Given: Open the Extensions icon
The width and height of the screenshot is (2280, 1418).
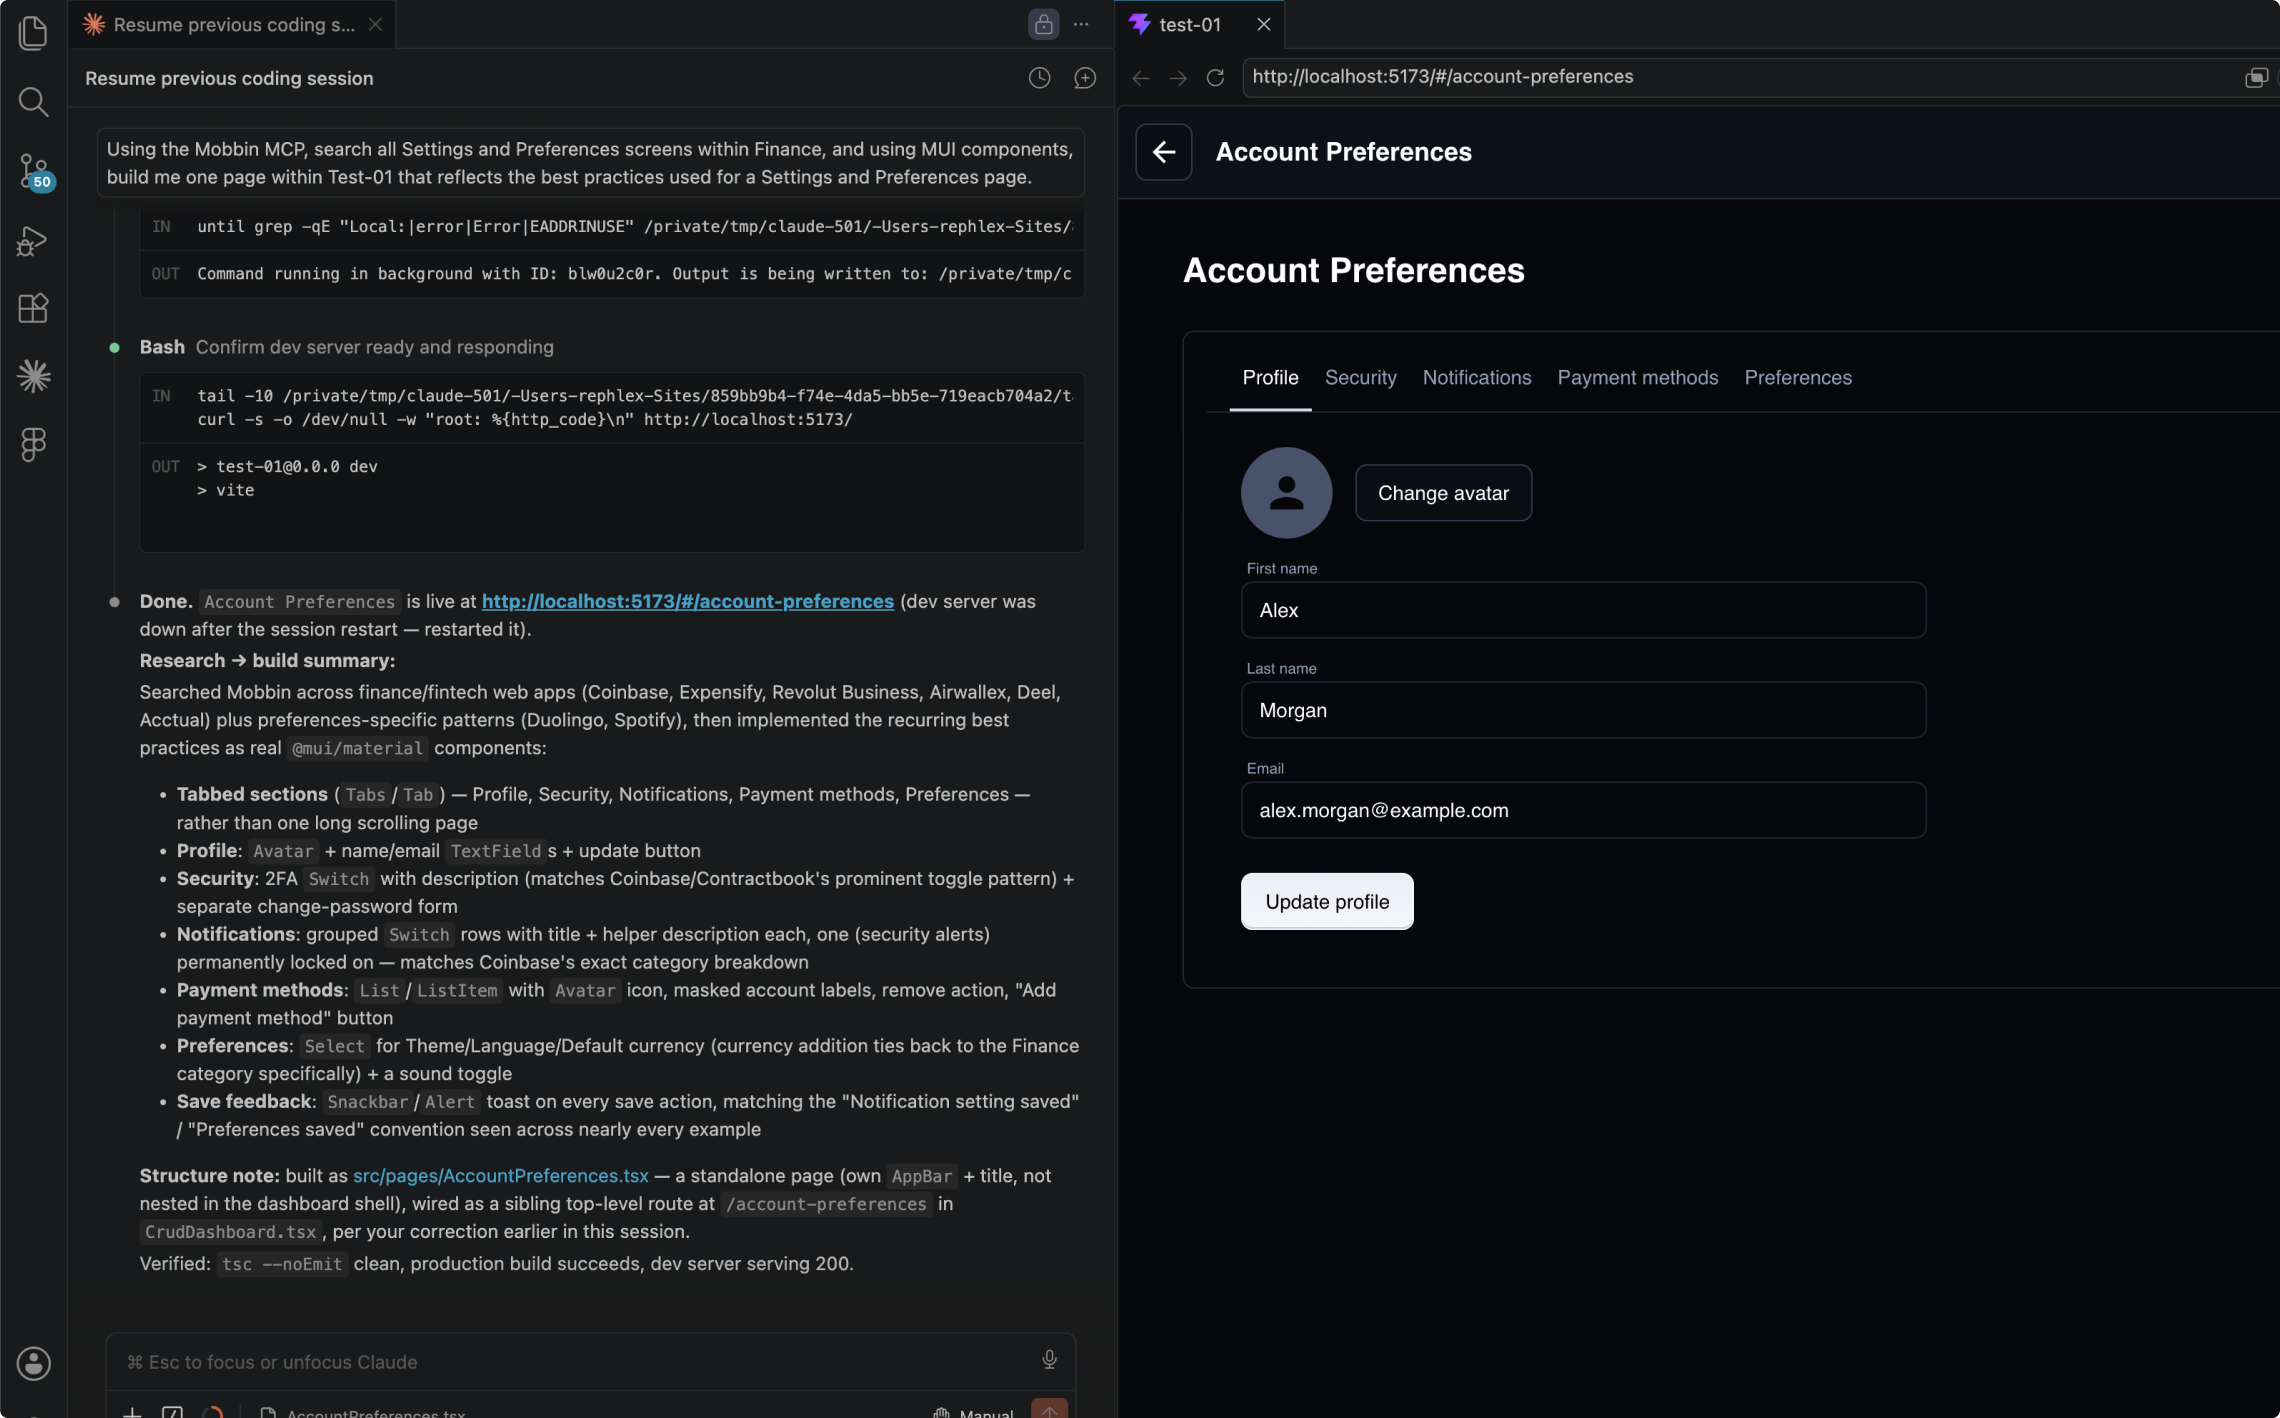Looking at the screenshot, I should (33, 308).
